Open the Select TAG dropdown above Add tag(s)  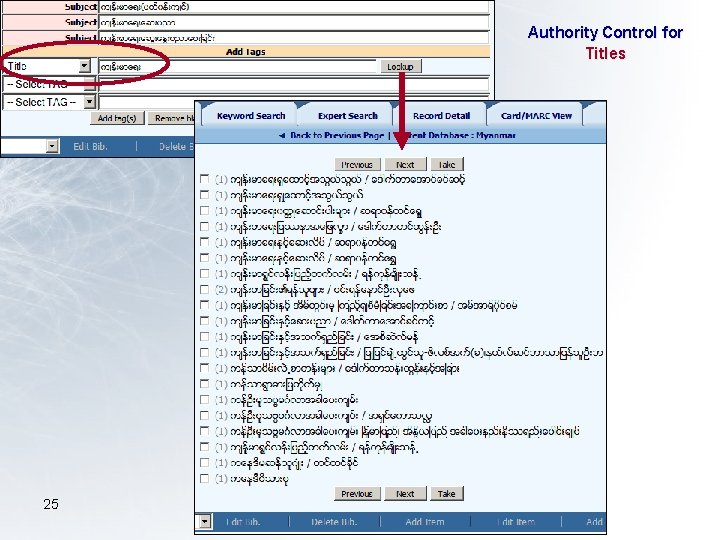click(90, 102)
